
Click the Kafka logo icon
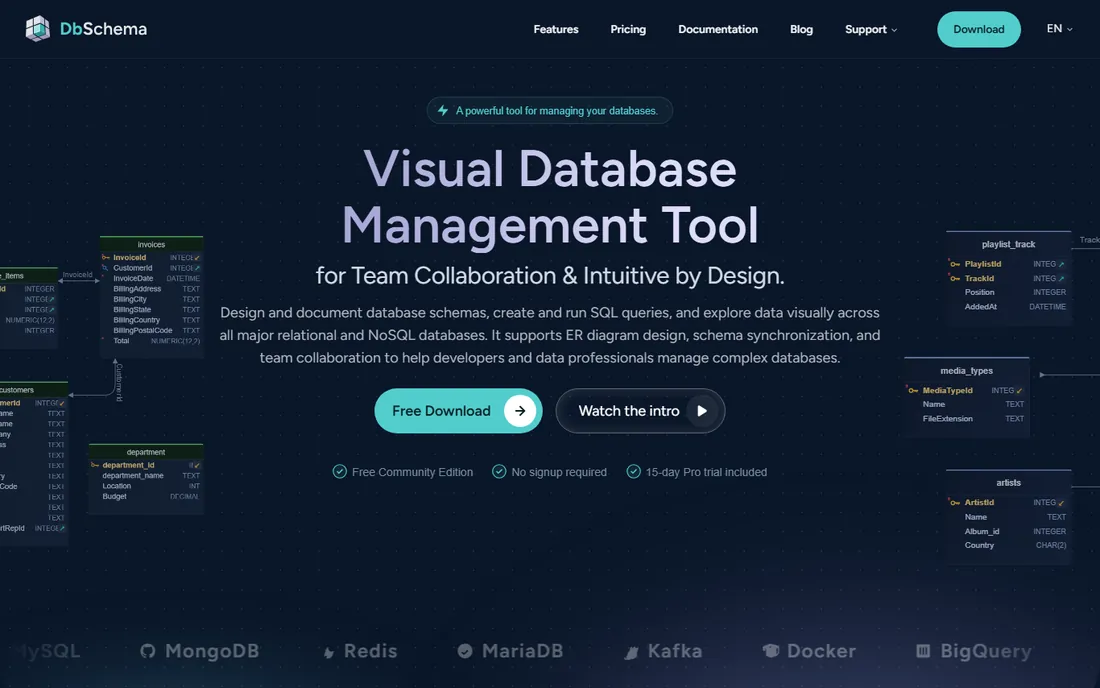click(x=631, y=652)
